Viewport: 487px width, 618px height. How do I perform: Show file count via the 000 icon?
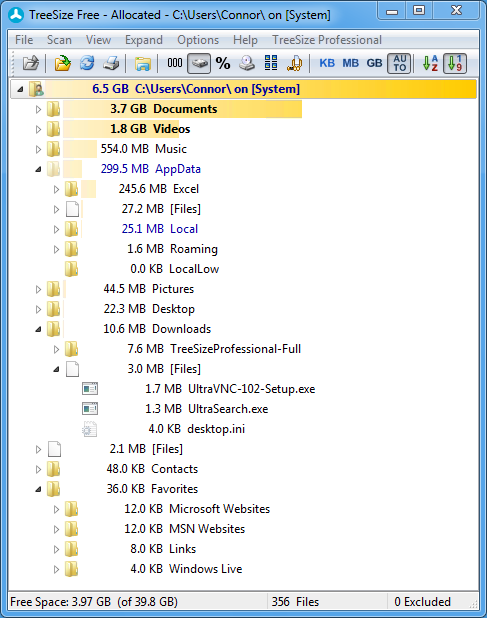[175, 63]
